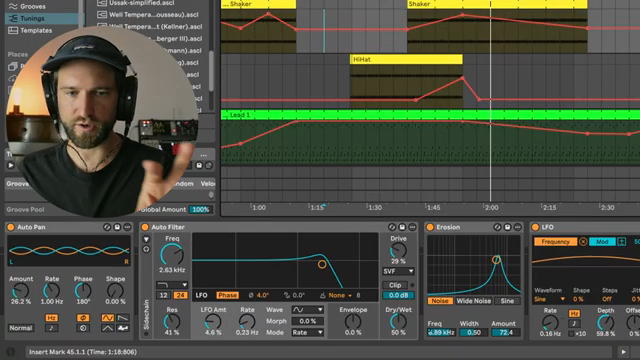
Task: Toggle the LFO device activator
Action: click(x=536, y=227)
